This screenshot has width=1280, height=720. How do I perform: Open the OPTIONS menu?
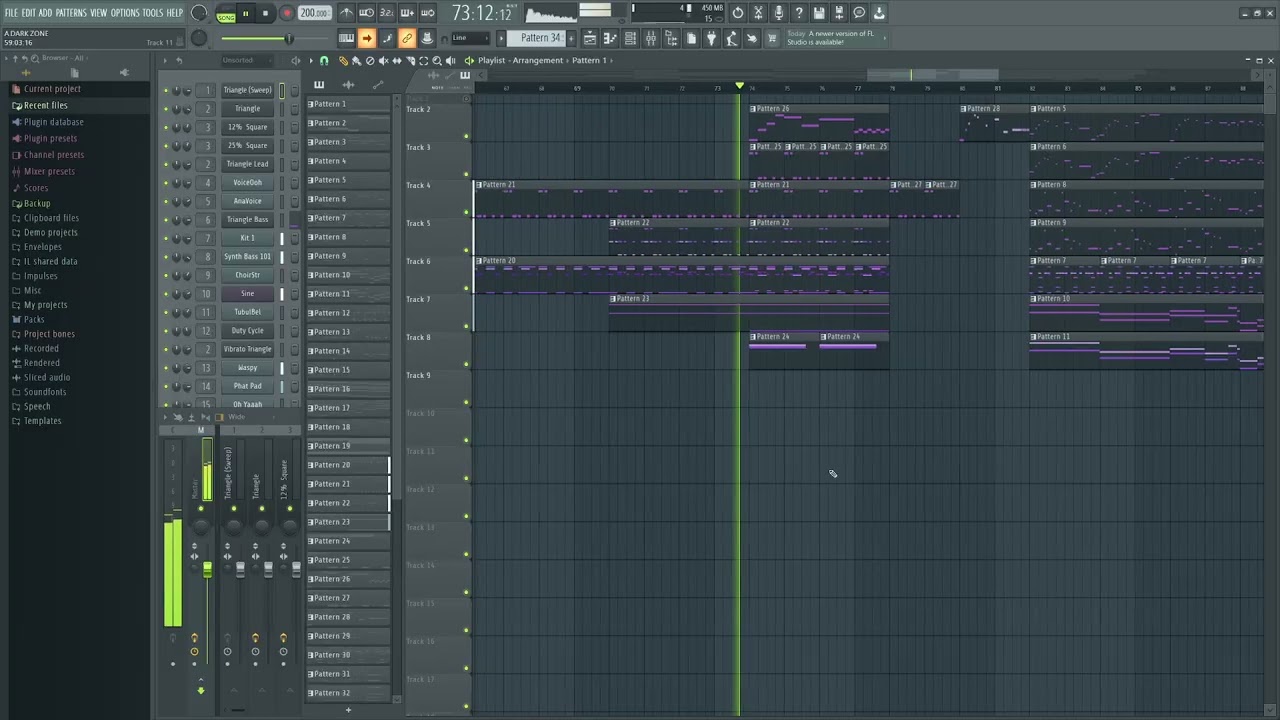125,13
